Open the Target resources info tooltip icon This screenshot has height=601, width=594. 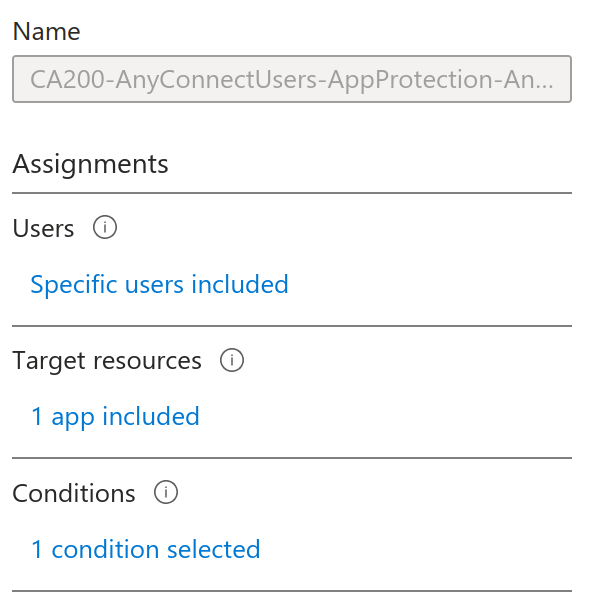tap(231, 360)
